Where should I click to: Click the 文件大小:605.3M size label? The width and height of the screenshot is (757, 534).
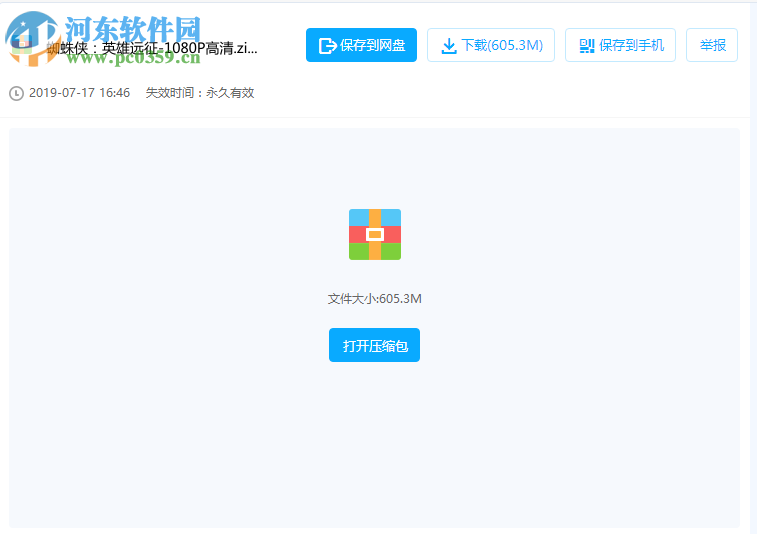click(375, 299)
